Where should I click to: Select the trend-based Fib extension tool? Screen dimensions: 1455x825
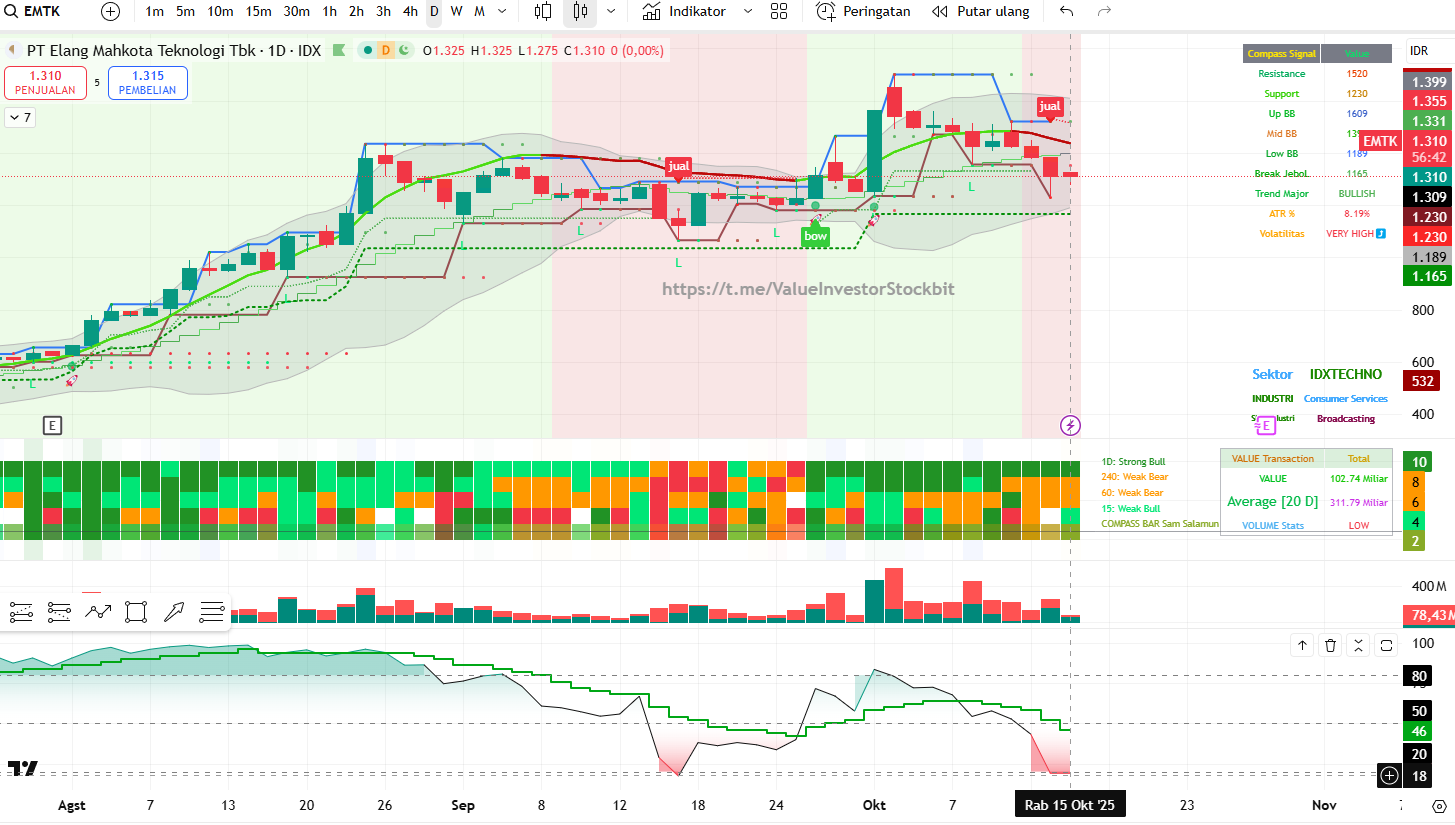[x=60, y=612]
